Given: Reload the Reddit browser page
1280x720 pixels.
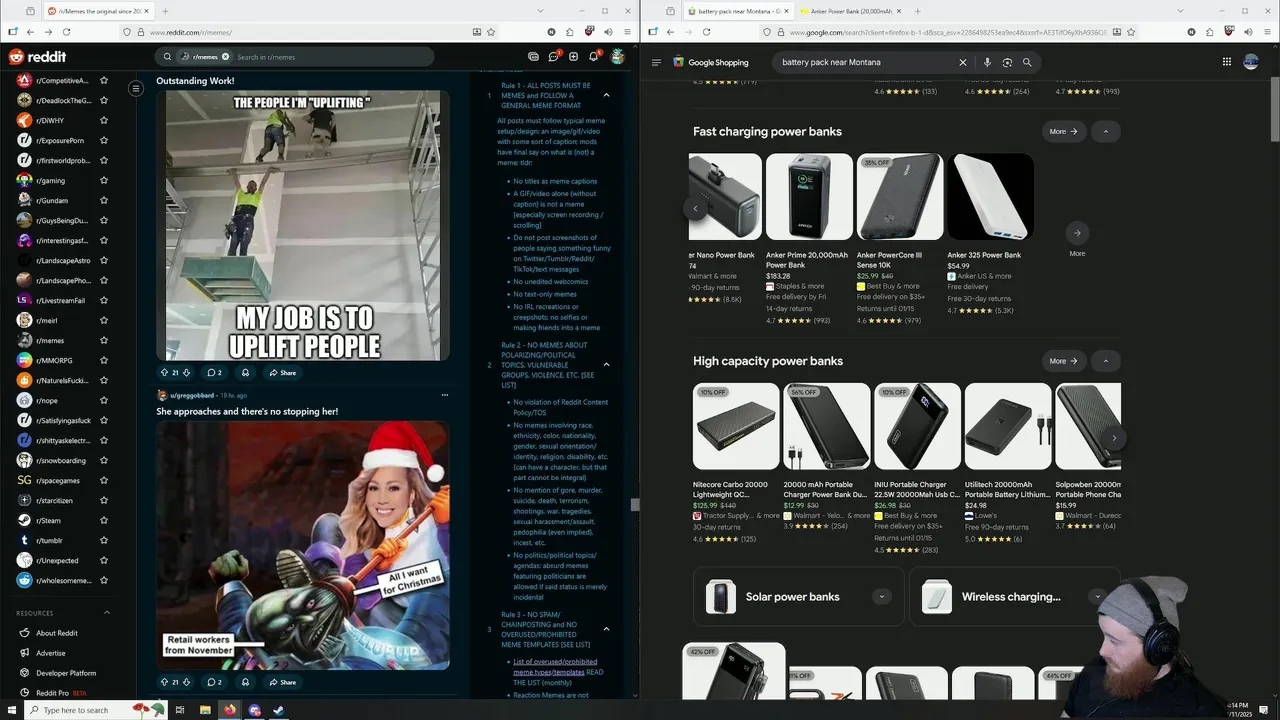Looking at the screenshot, I should 66,32.
